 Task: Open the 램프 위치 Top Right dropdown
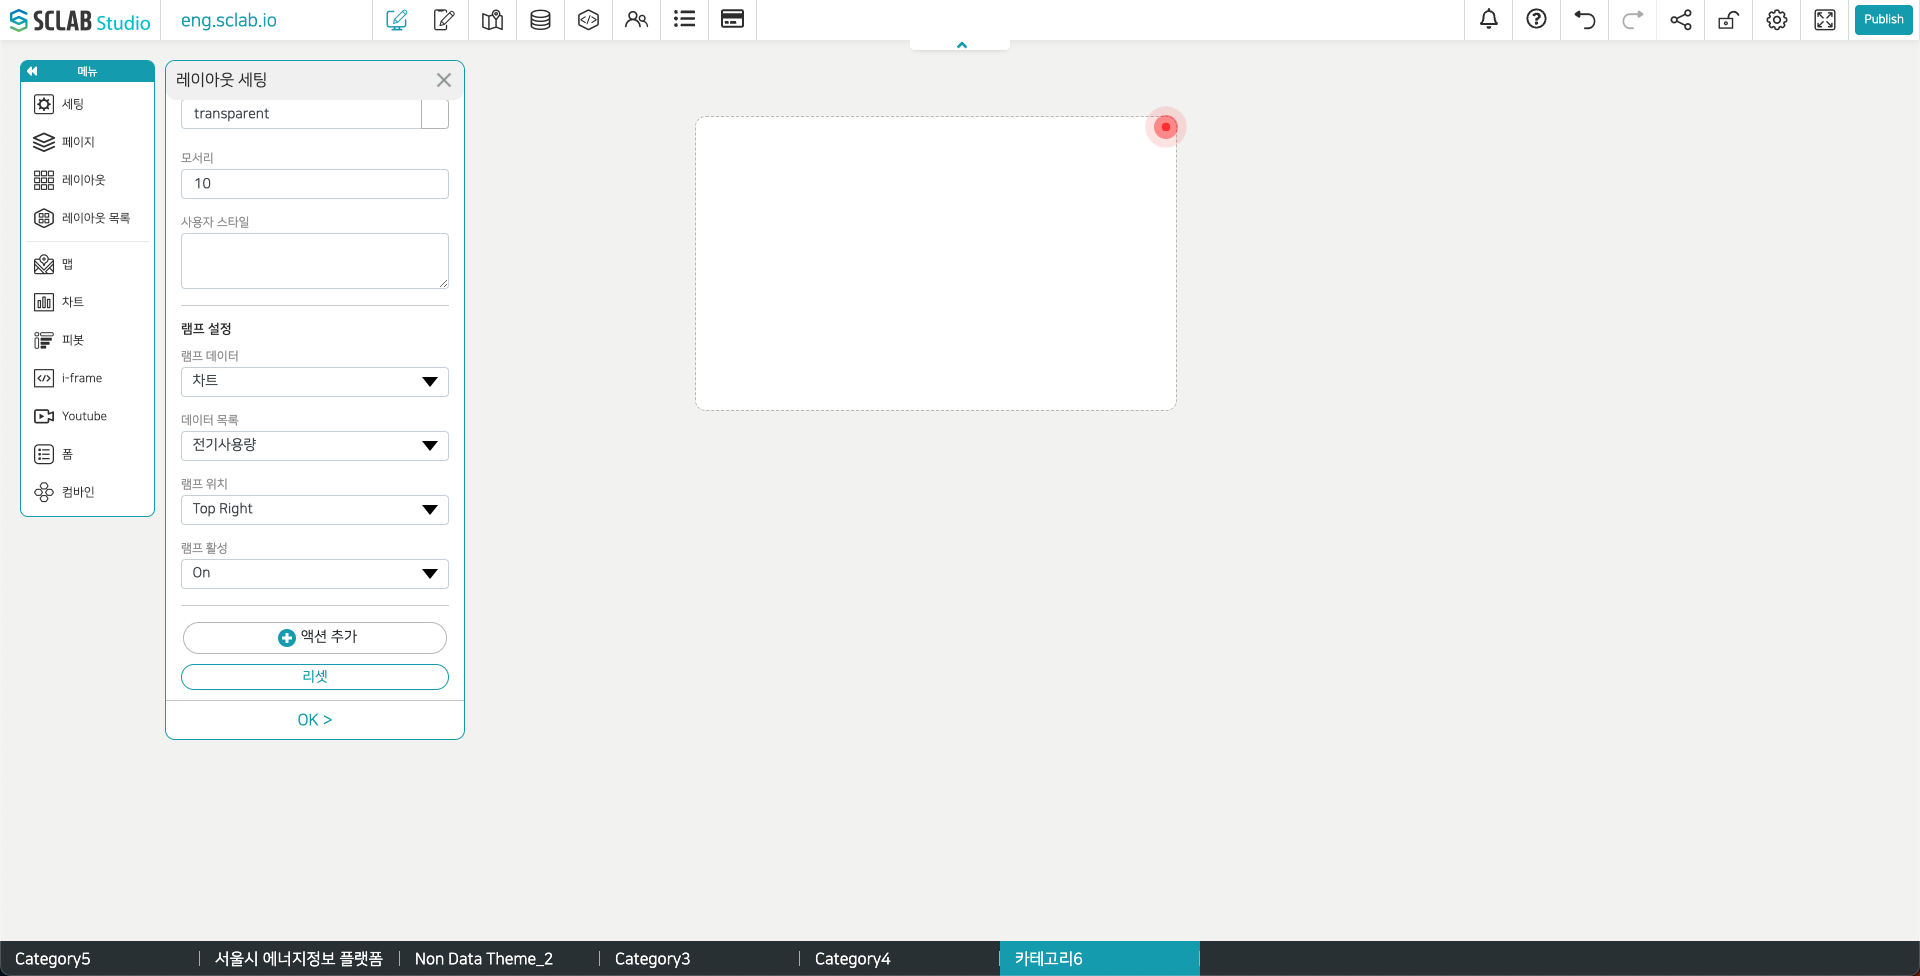tap(315, 509)
